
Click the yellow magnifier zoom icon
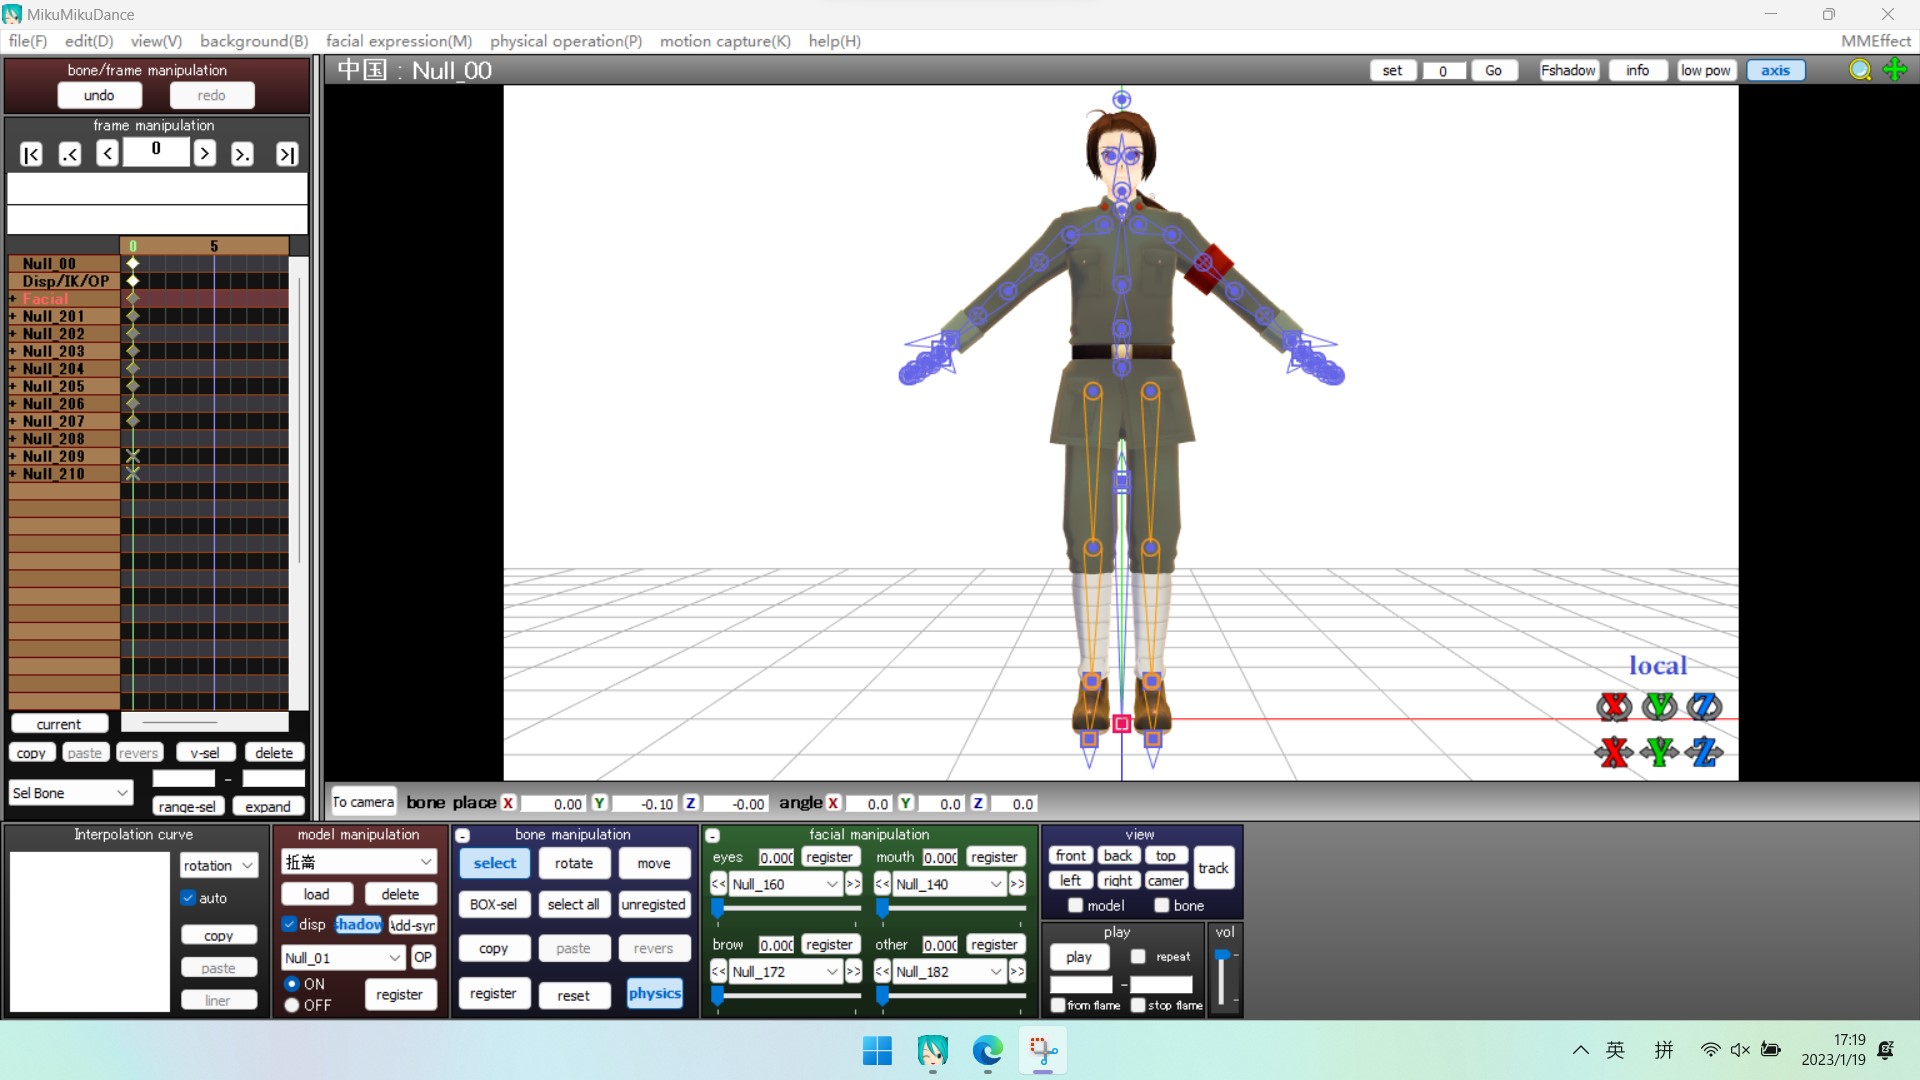click(x=1860, y=70)
